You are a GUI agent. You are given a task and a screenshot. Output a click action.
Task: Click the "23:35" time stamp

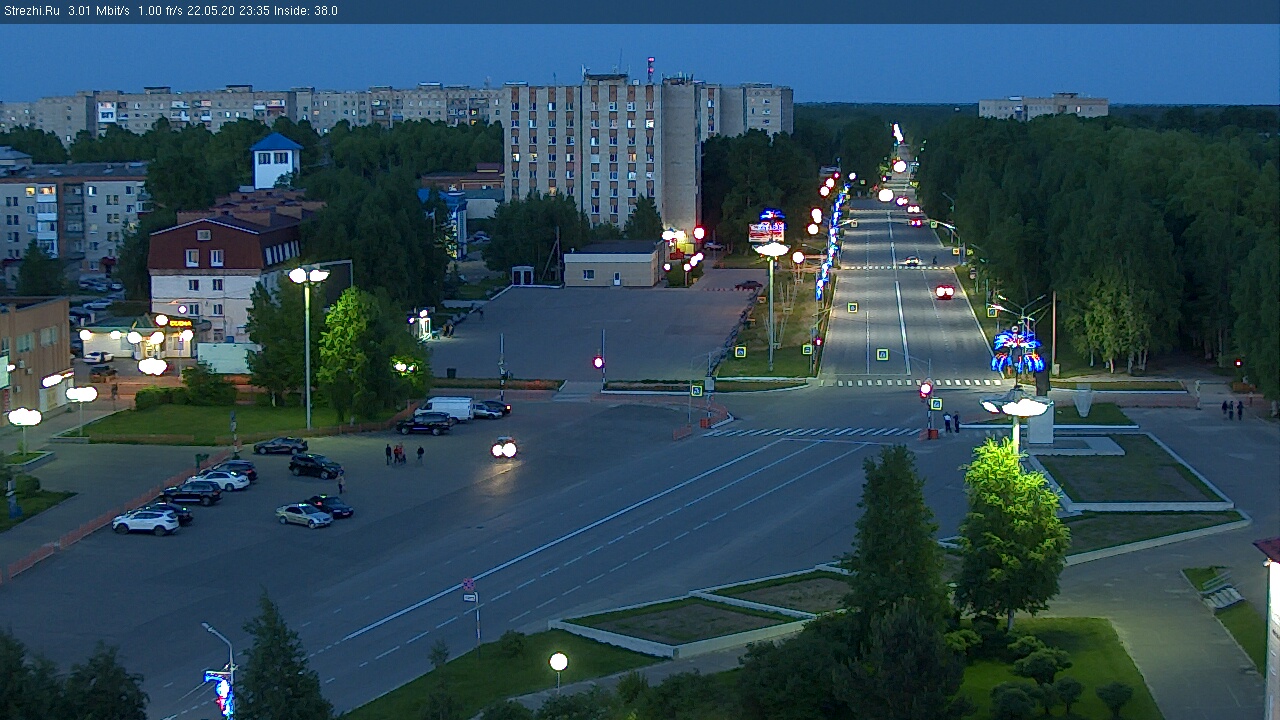point(254,11)
